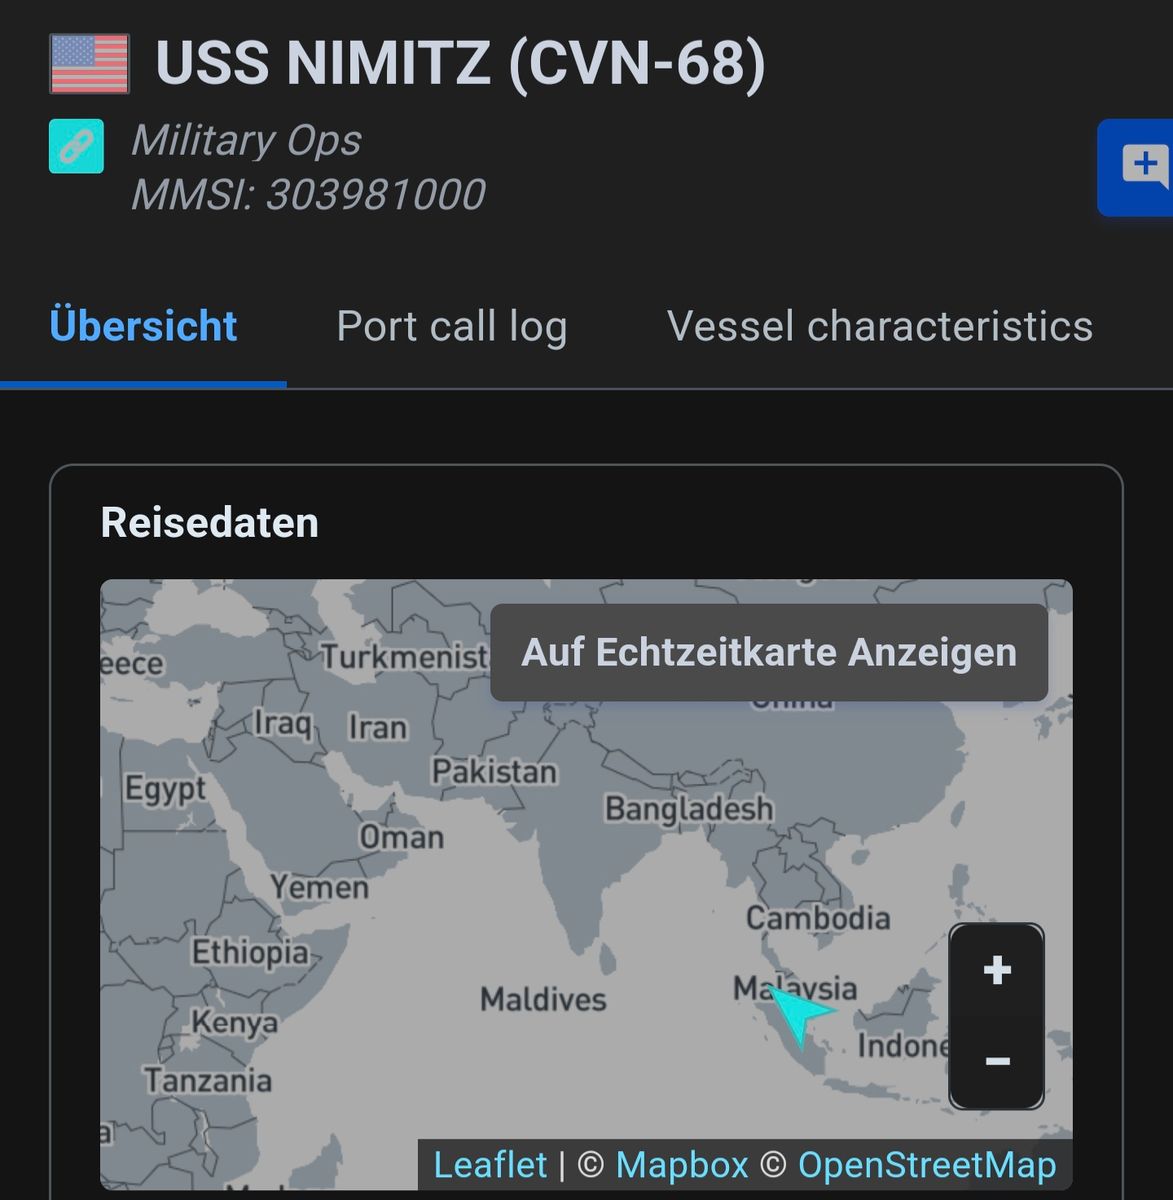
Task: Click on Ethiopia on the map
Action: pyautogui.click(x=250, y=952)
